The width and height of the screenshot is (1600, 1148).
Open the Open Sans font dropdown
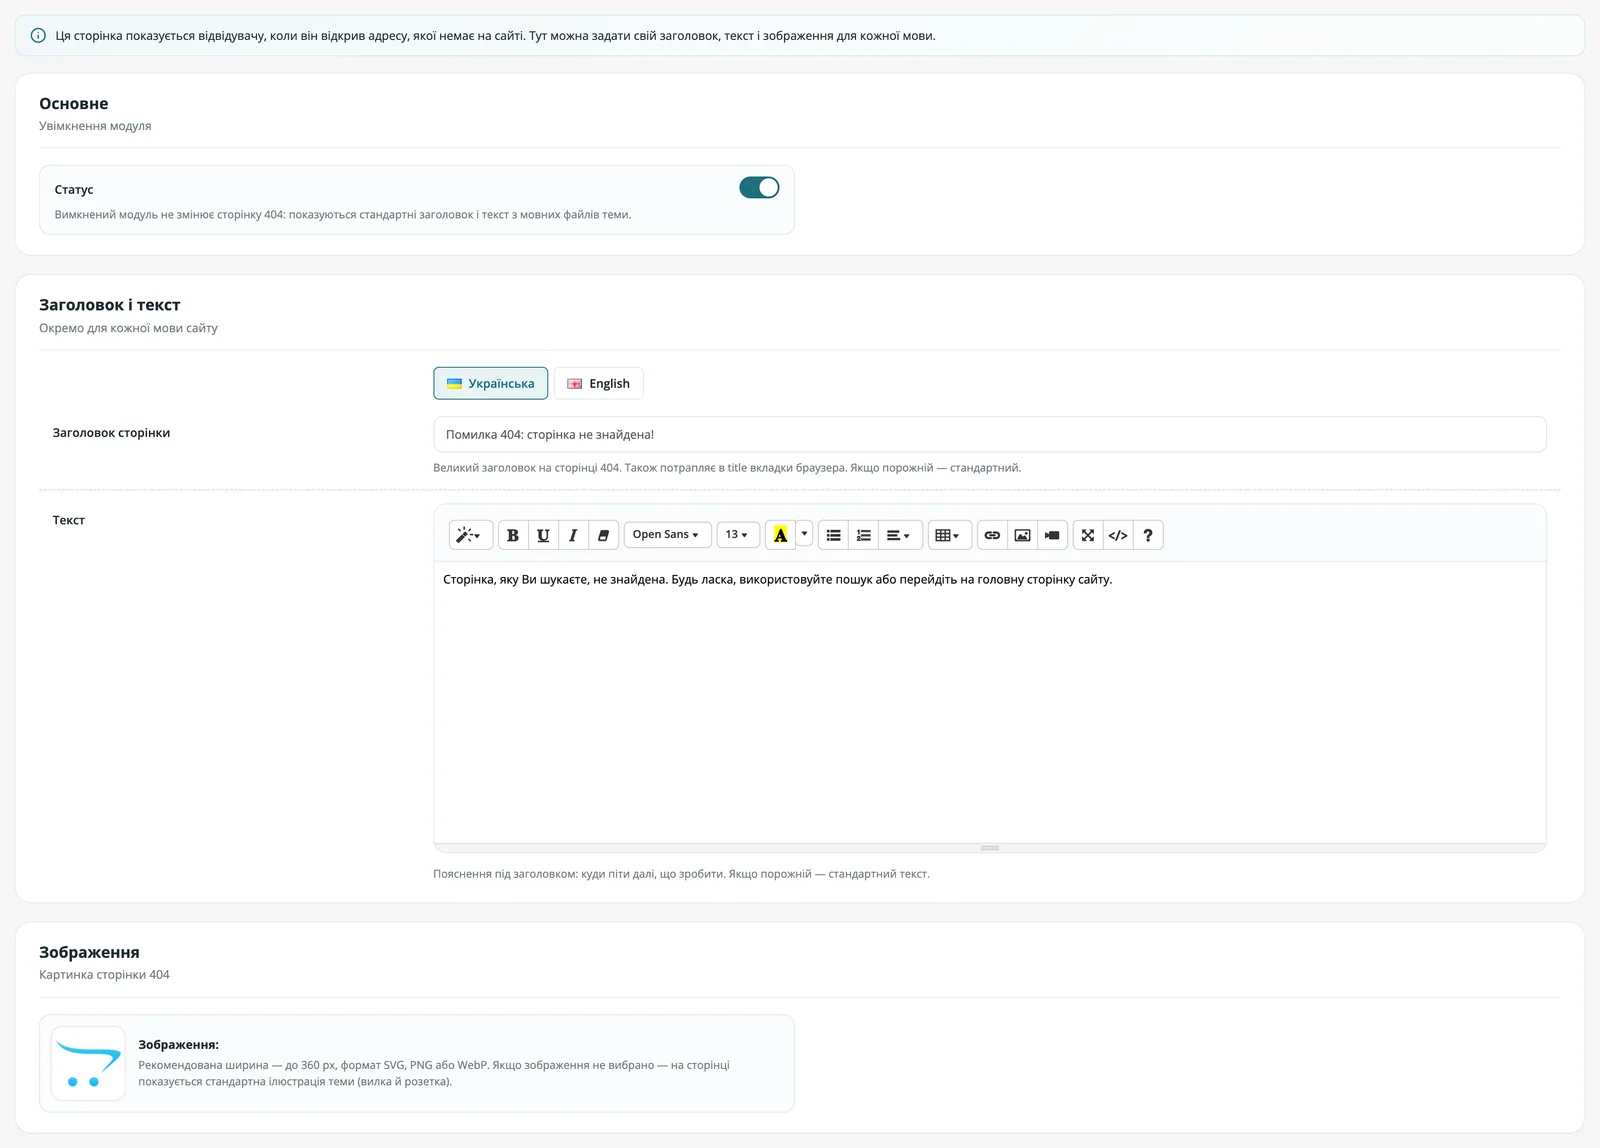[x=667, y=535]
